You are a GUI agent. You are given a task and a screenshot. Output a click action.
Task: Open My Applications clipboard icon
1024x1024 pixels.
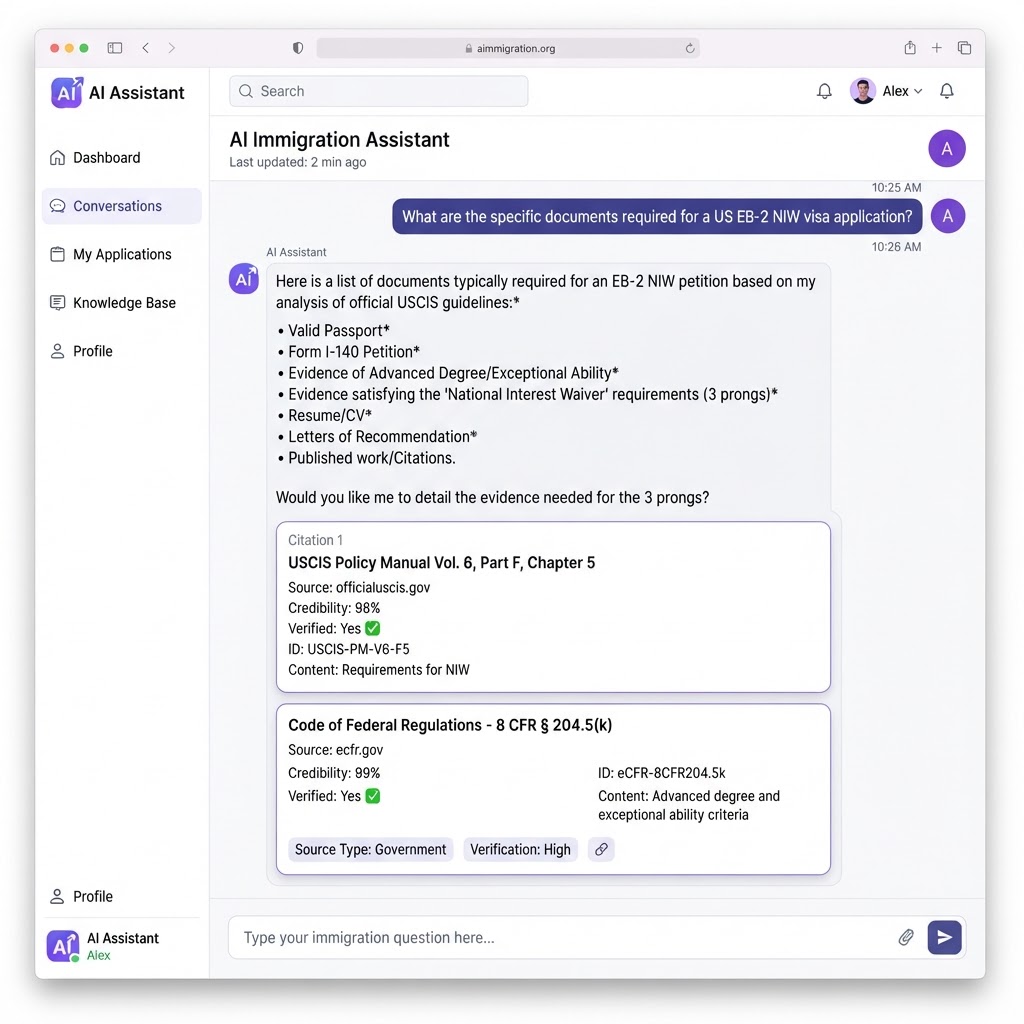pos(57,254)
